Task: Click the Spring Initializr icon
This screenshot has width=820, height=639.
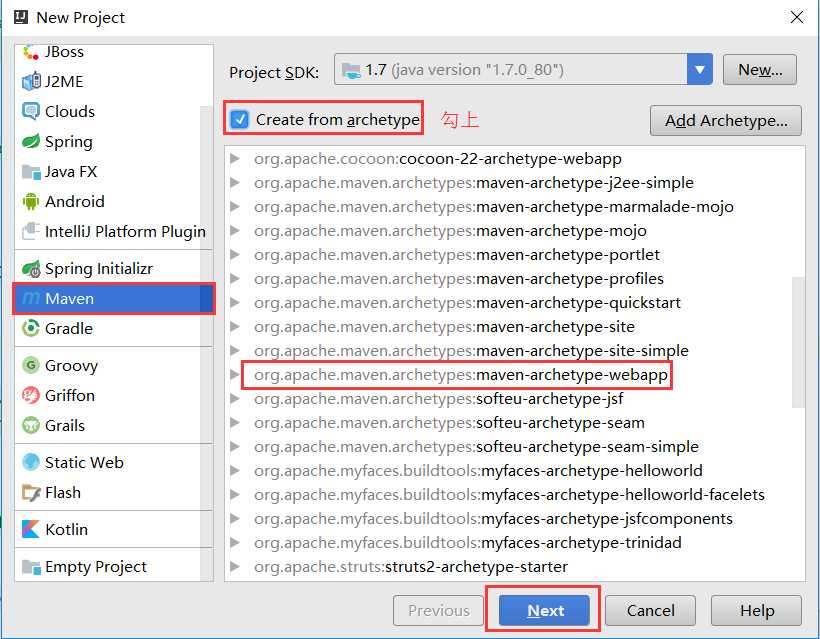Action: [x=31, y=268]
